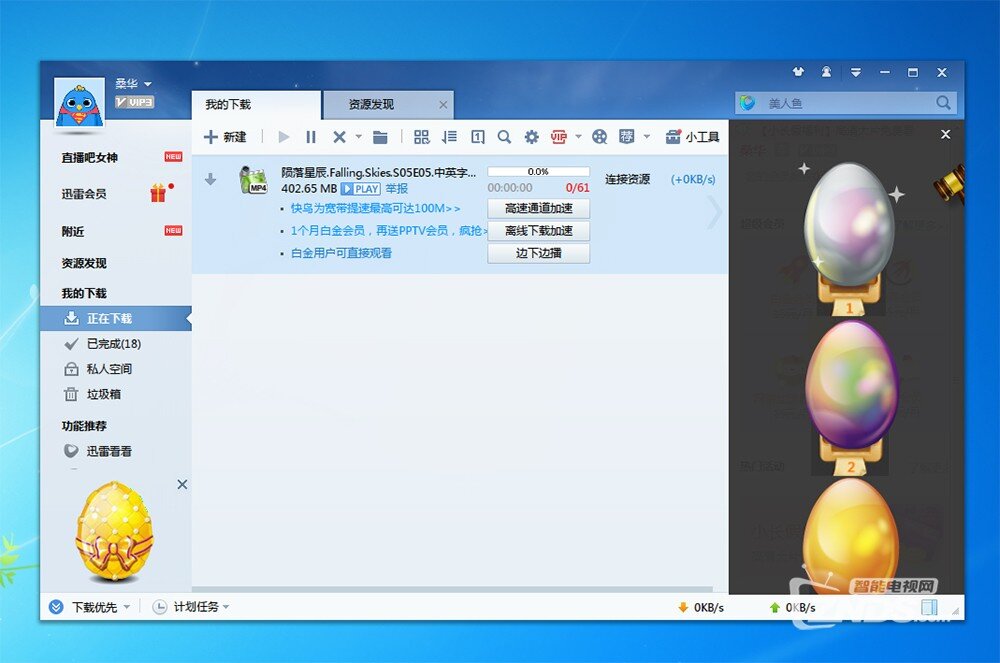Open settings via the gear icon

click(x=532, y=137)
